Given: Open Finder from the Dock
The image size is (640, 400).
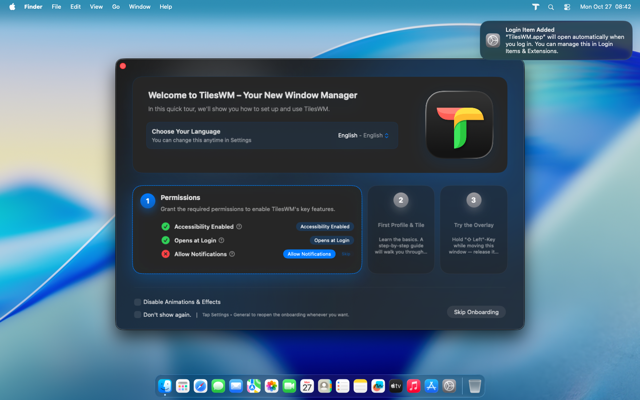Looking at the screenshot, I should click(165, 386).
